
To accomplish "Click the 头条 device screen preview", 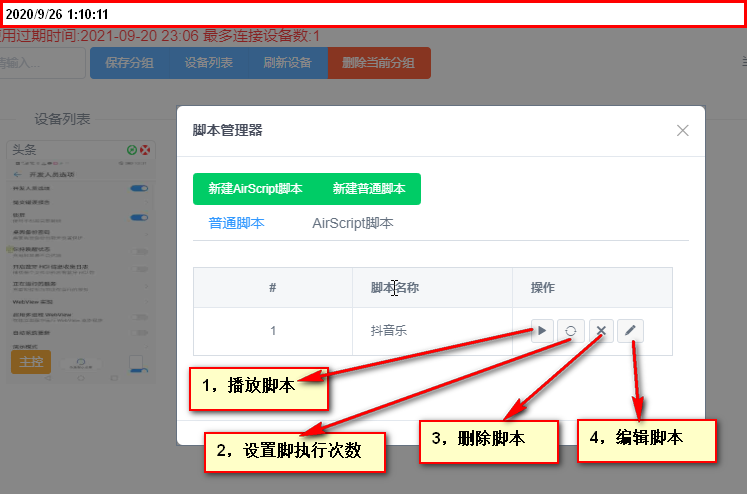I will (81, 270).
